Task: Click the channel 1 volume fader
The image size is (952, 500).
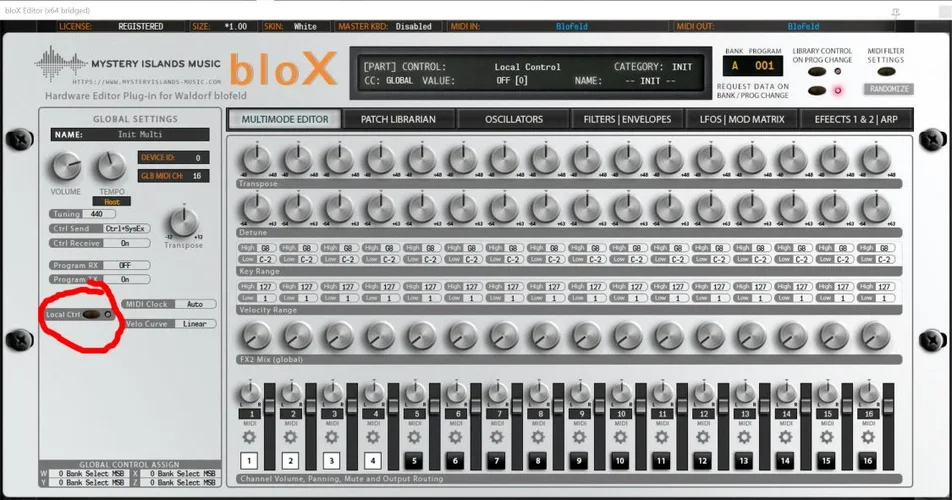Action: point(269,407)
